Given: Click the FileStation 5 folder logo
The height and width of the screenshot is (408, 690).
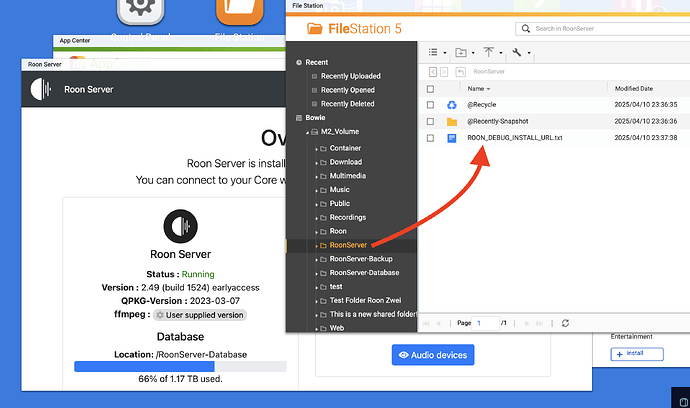Looking at the screenshot, I should [x=315, y=29].
